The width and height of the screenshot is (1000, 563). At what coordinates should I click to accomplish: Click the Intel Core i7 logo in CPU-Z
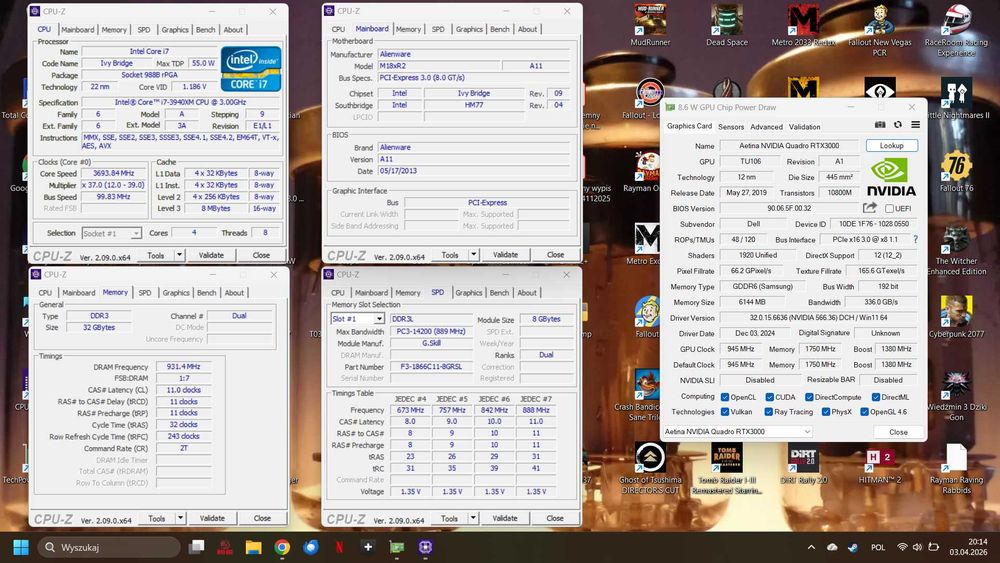pyautogui.click(x=251, y=68)
